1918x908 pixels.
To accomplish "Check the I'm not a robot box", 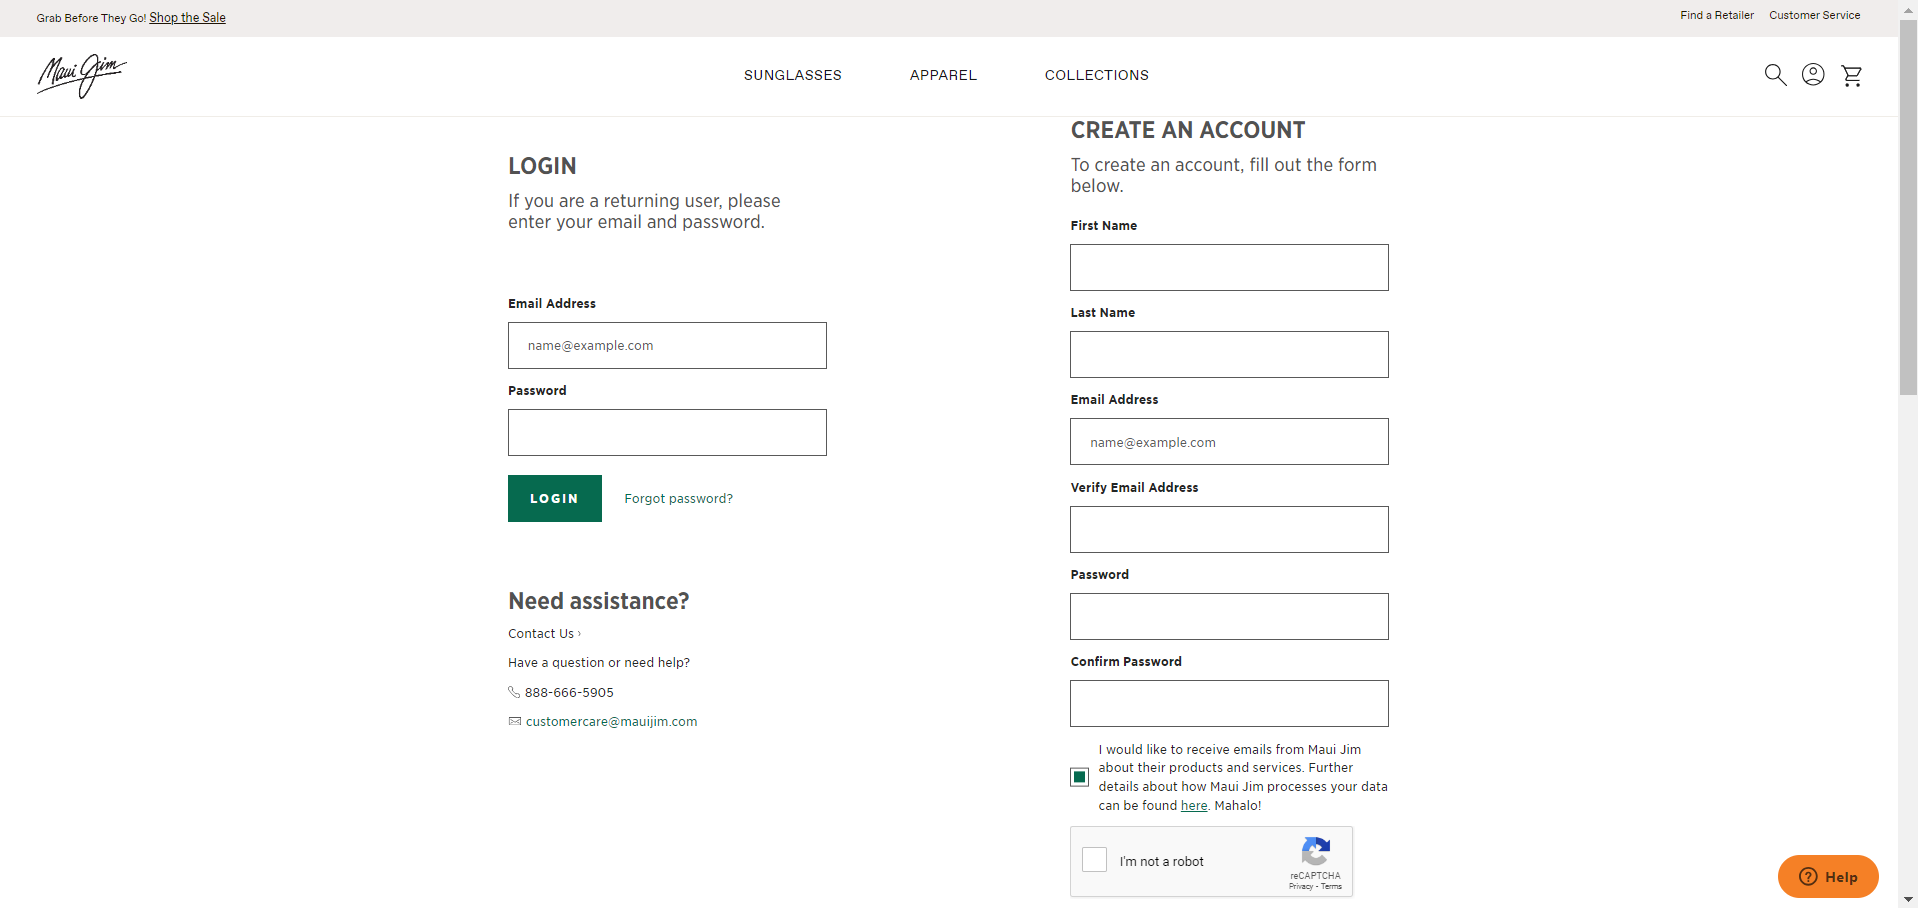I will 1095,860.
